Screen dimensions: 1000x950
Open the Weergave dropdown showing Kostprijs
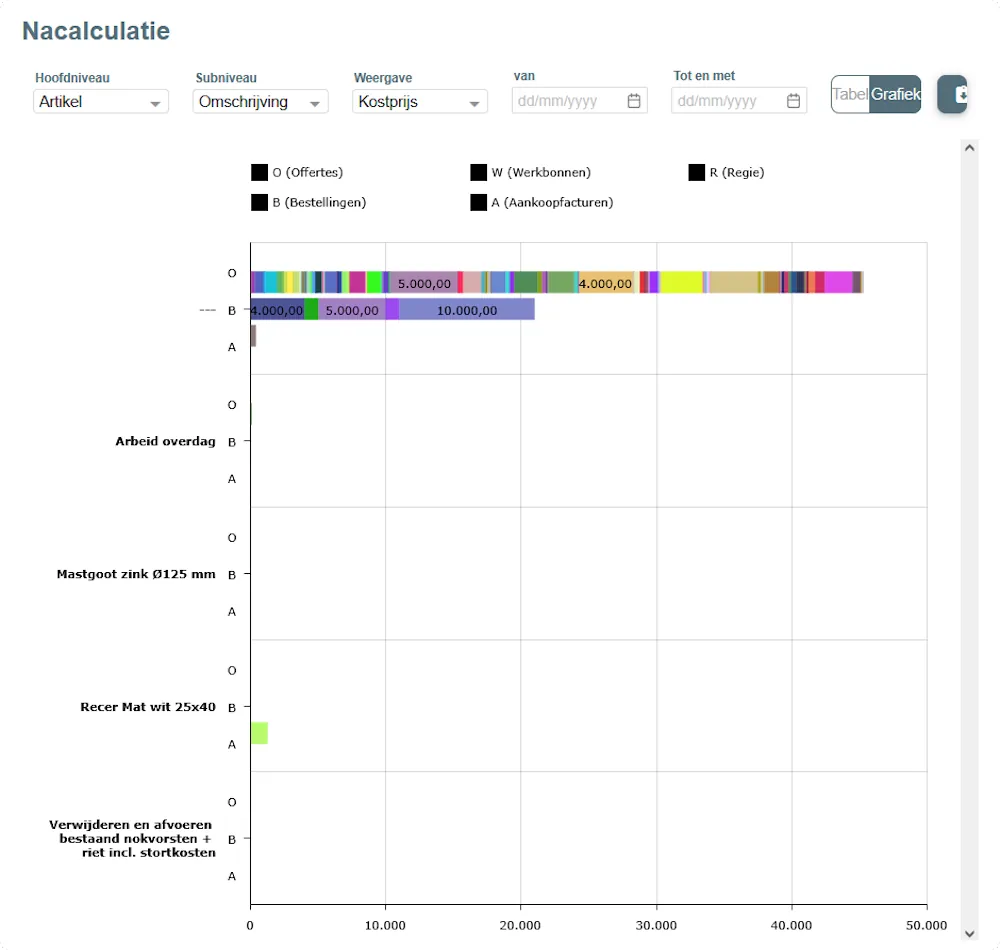[x=420, y=101]
